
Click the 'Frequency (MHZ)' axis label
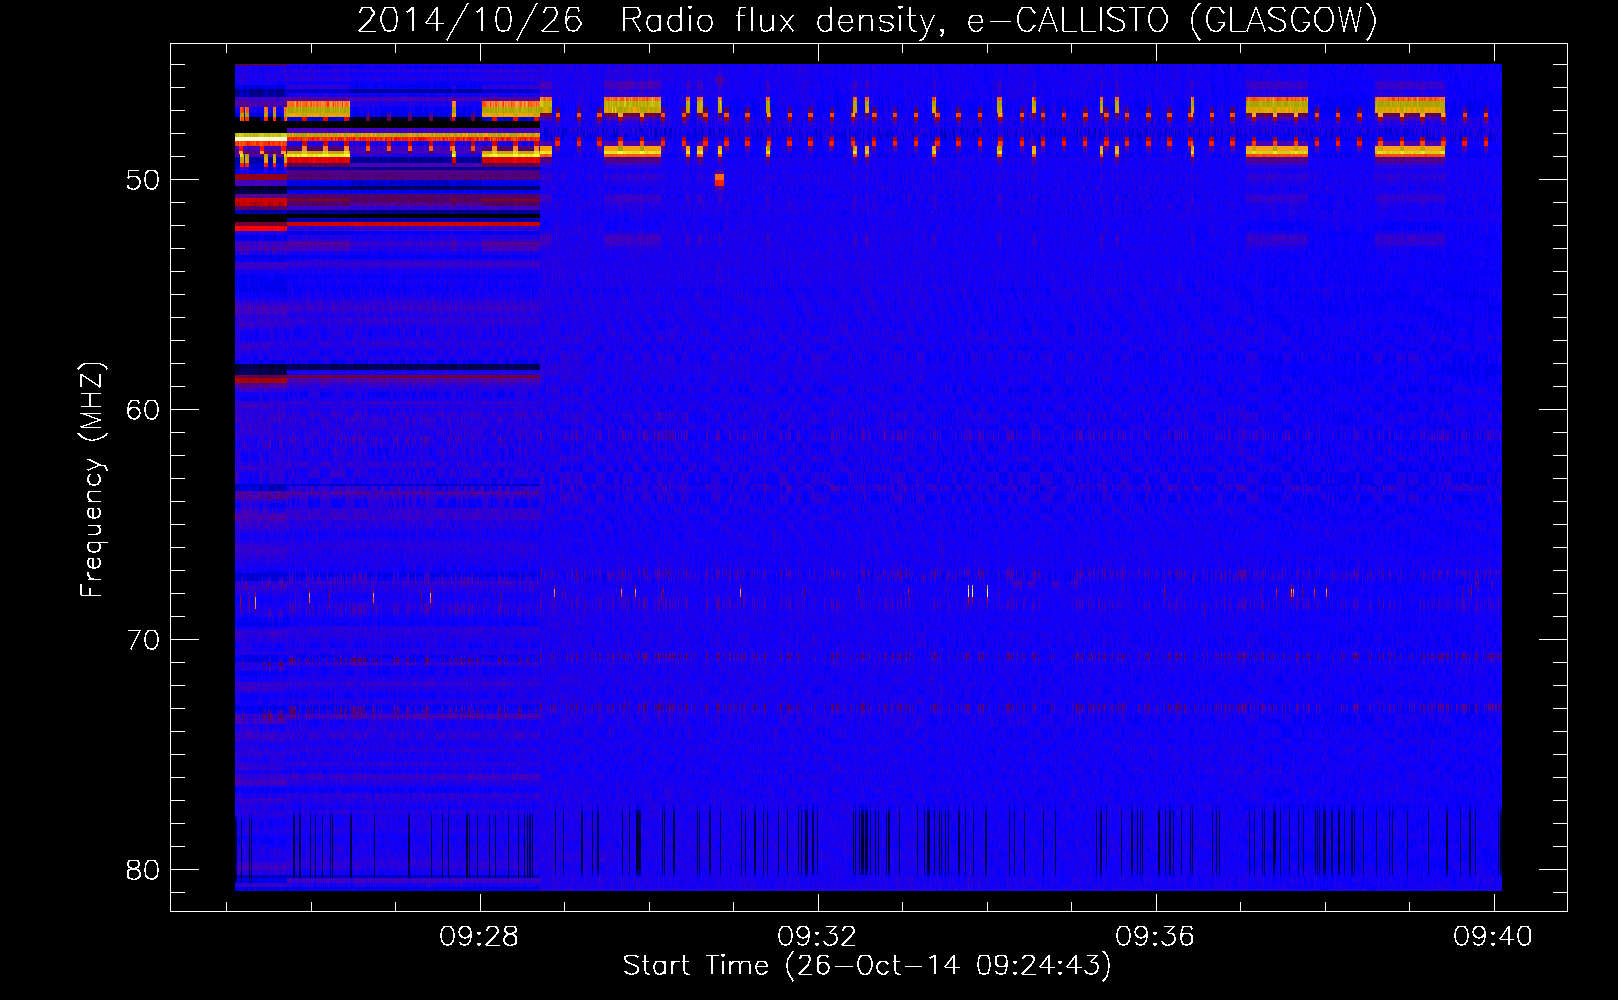91,480
